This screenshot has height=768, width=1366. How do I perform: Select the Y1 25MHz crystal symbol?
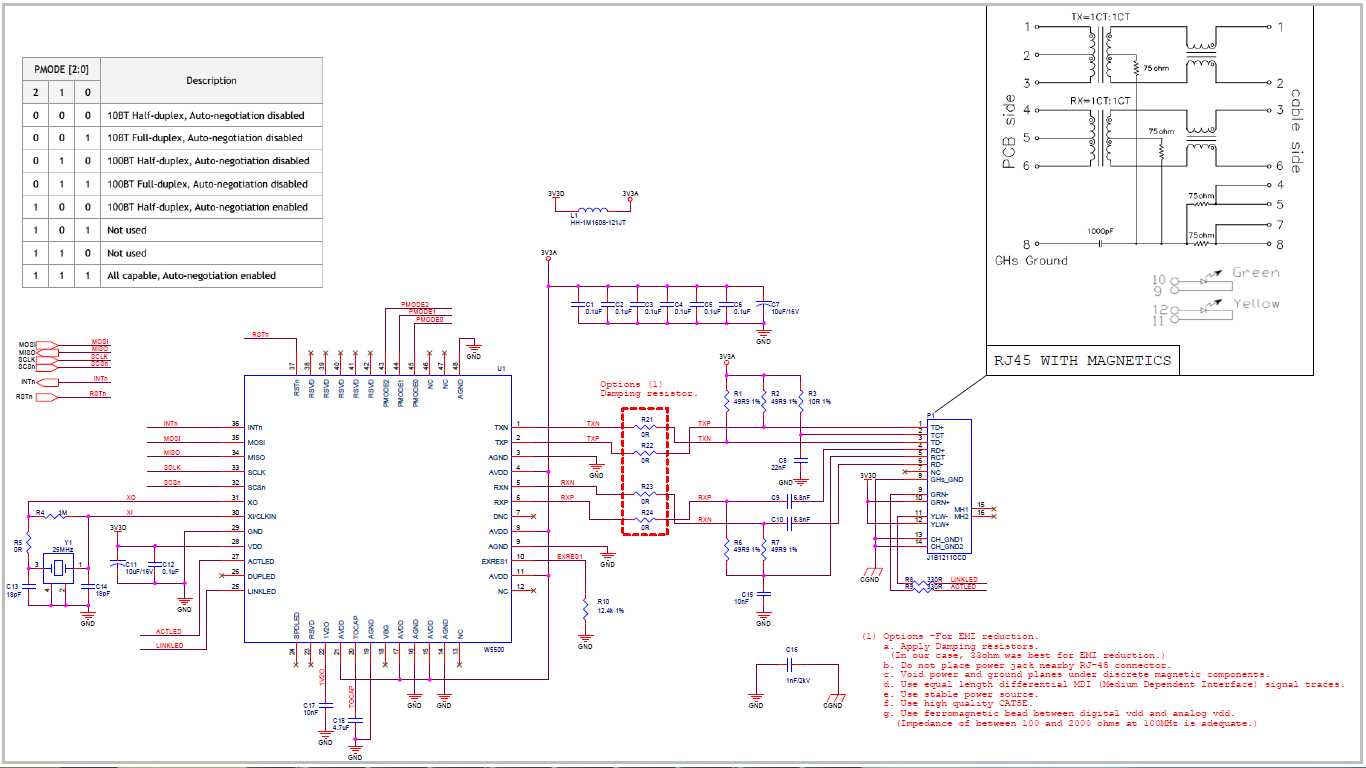[x=57, y=569]
